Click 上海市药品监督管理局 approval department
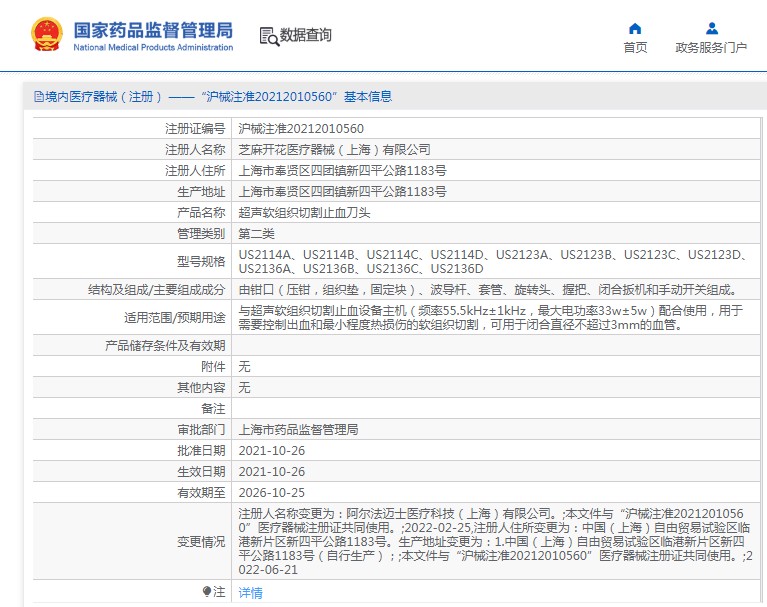This screenshot has height=607, width=767. 298,430
